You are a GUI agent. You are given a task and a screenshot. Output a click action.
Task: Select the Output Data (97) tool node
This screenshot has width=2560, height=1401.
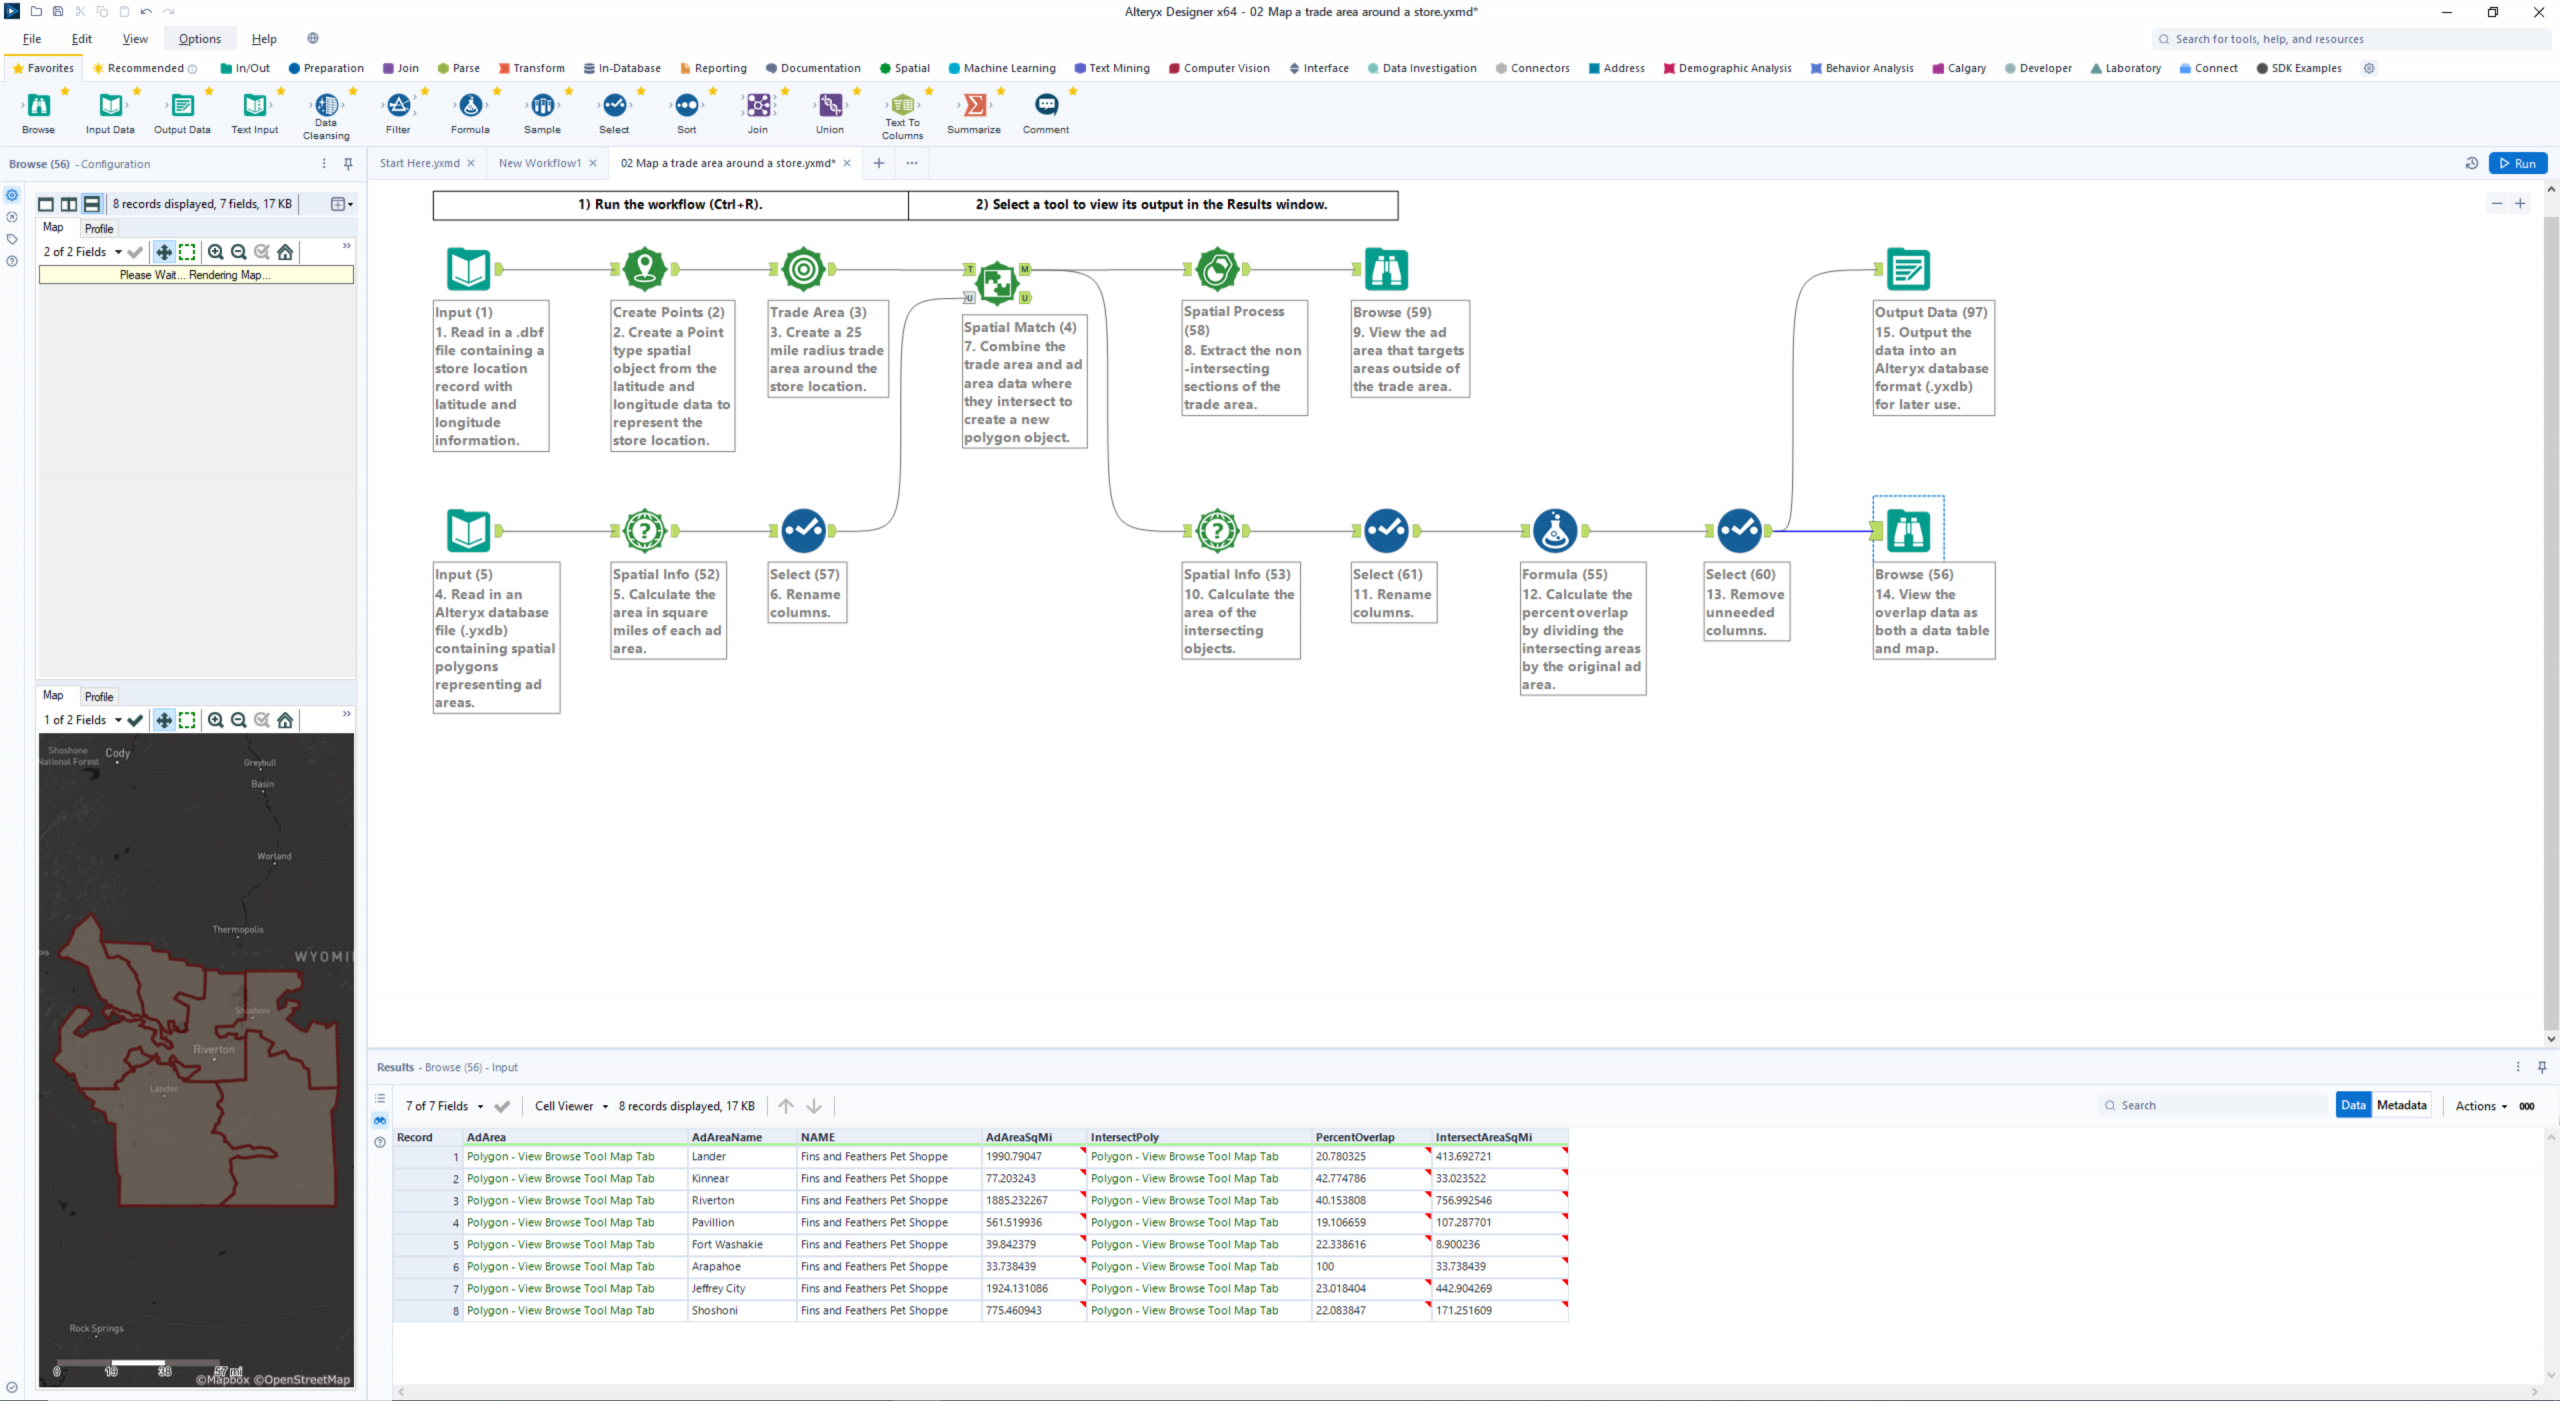tap(1907, 269)
